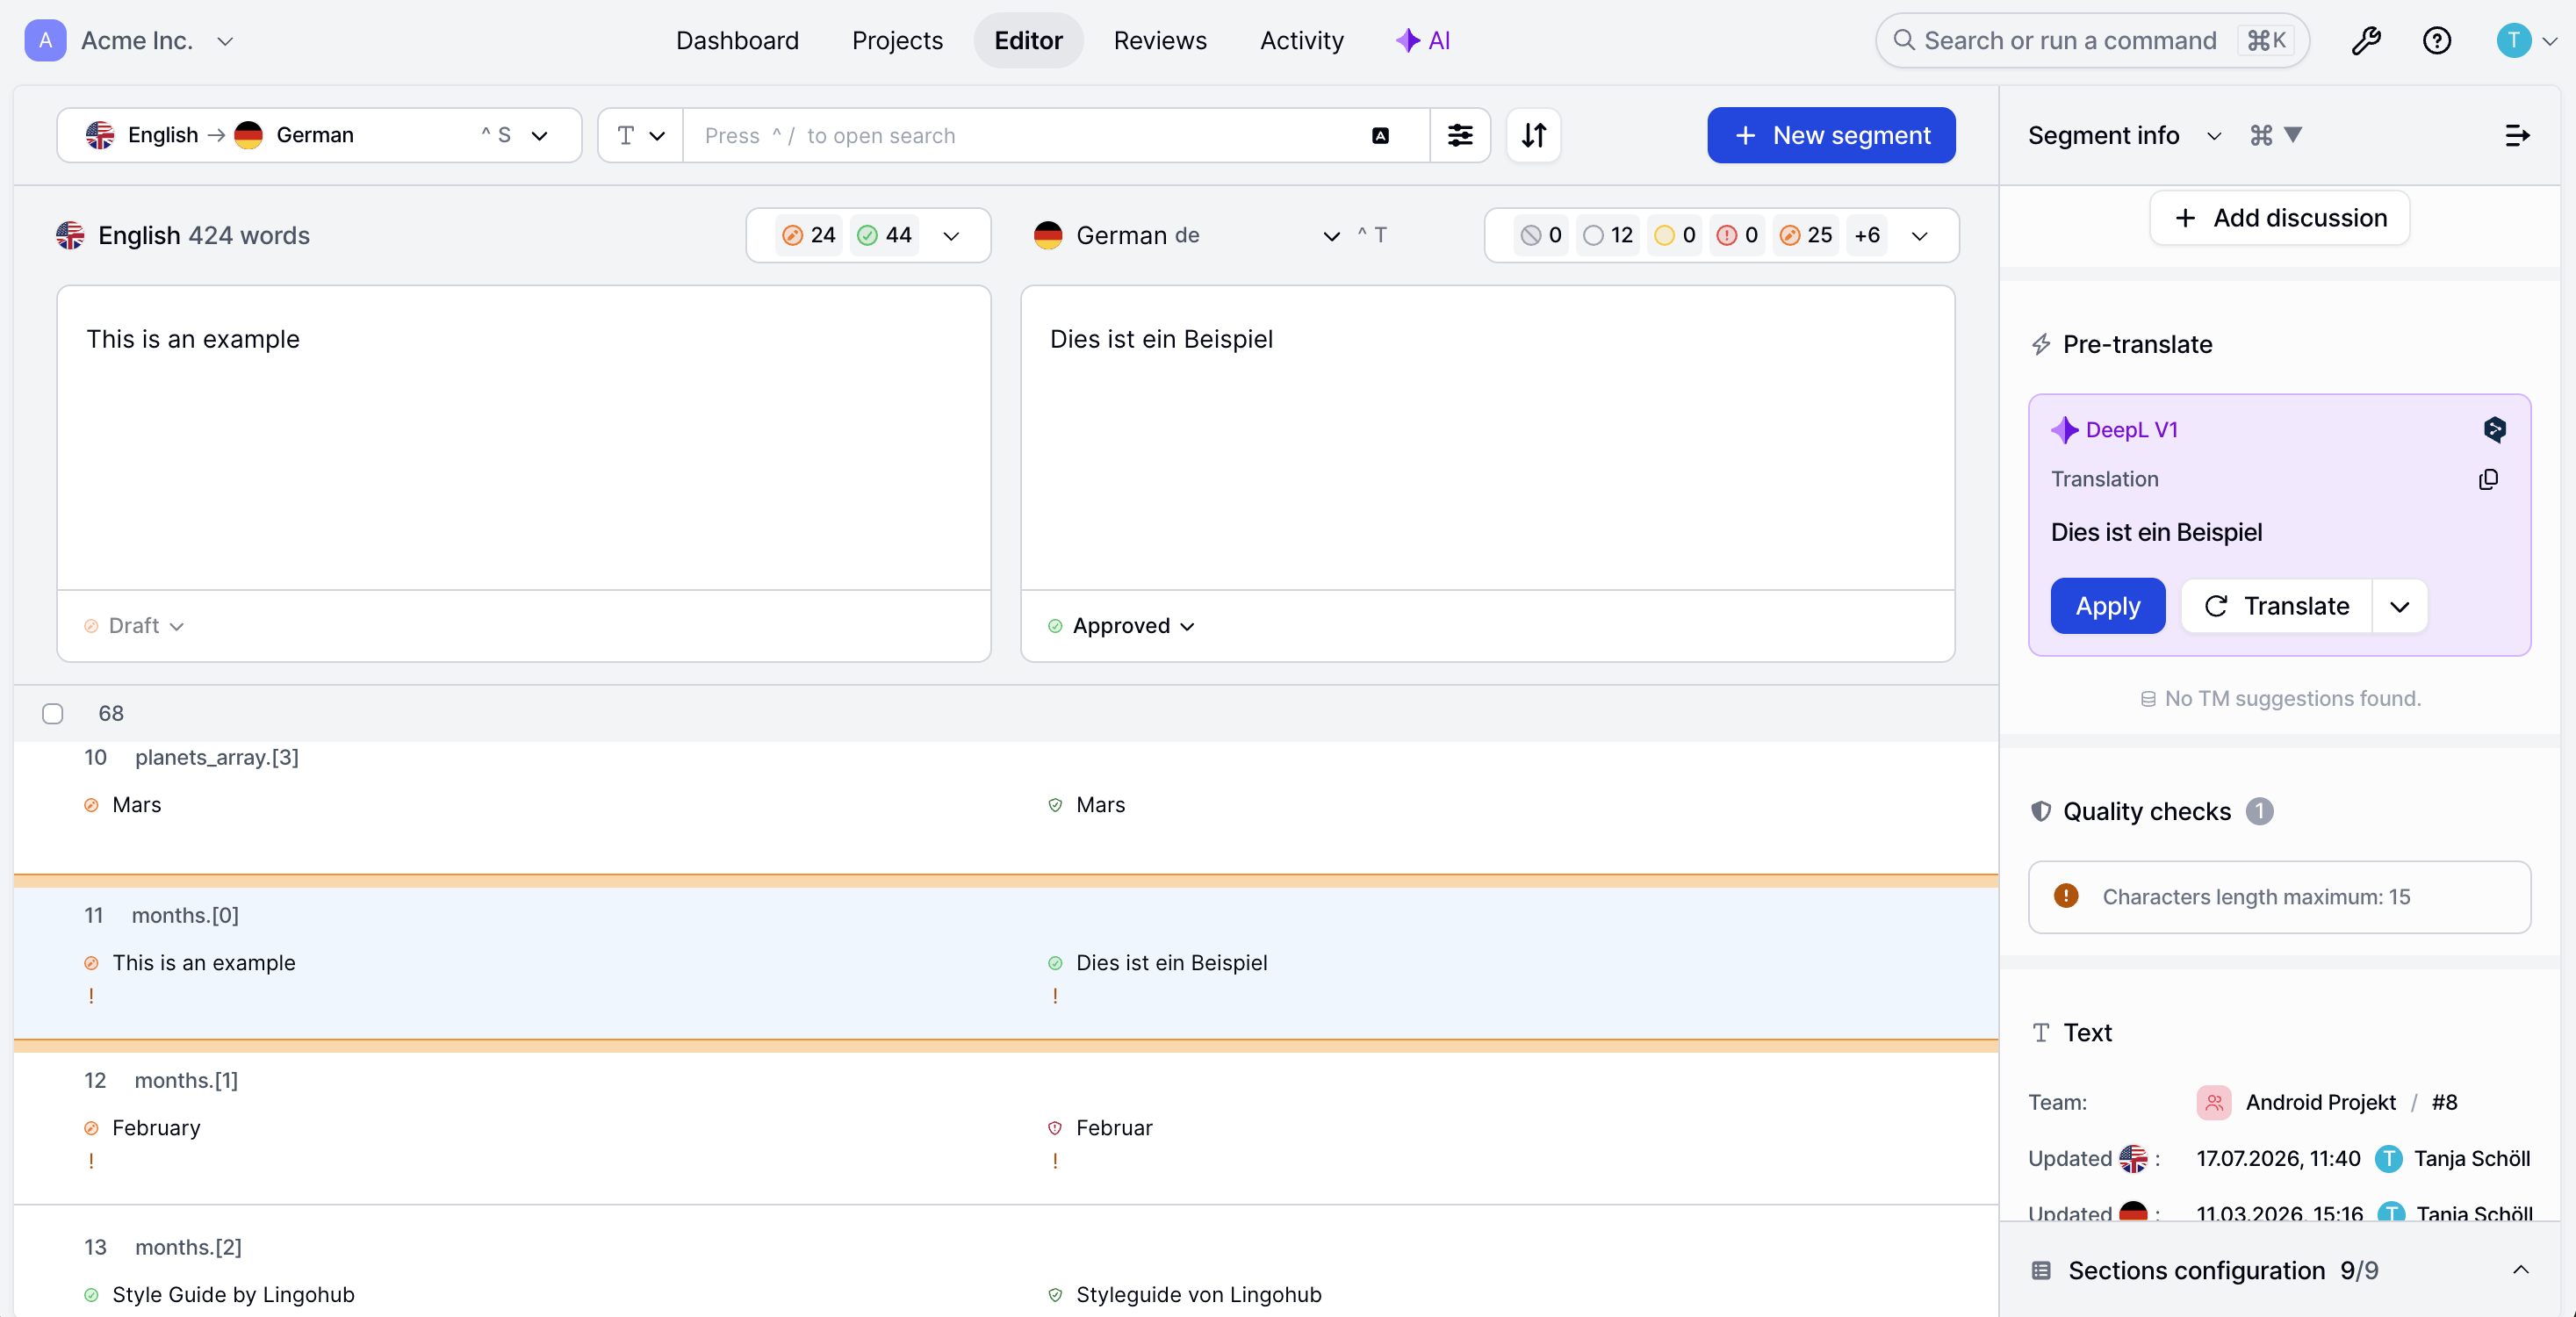Viewport: 2576px width, 1317px height.
Task: Open the Approved status dropdown
Action: pyautogui.click(x=1121, y=626)
